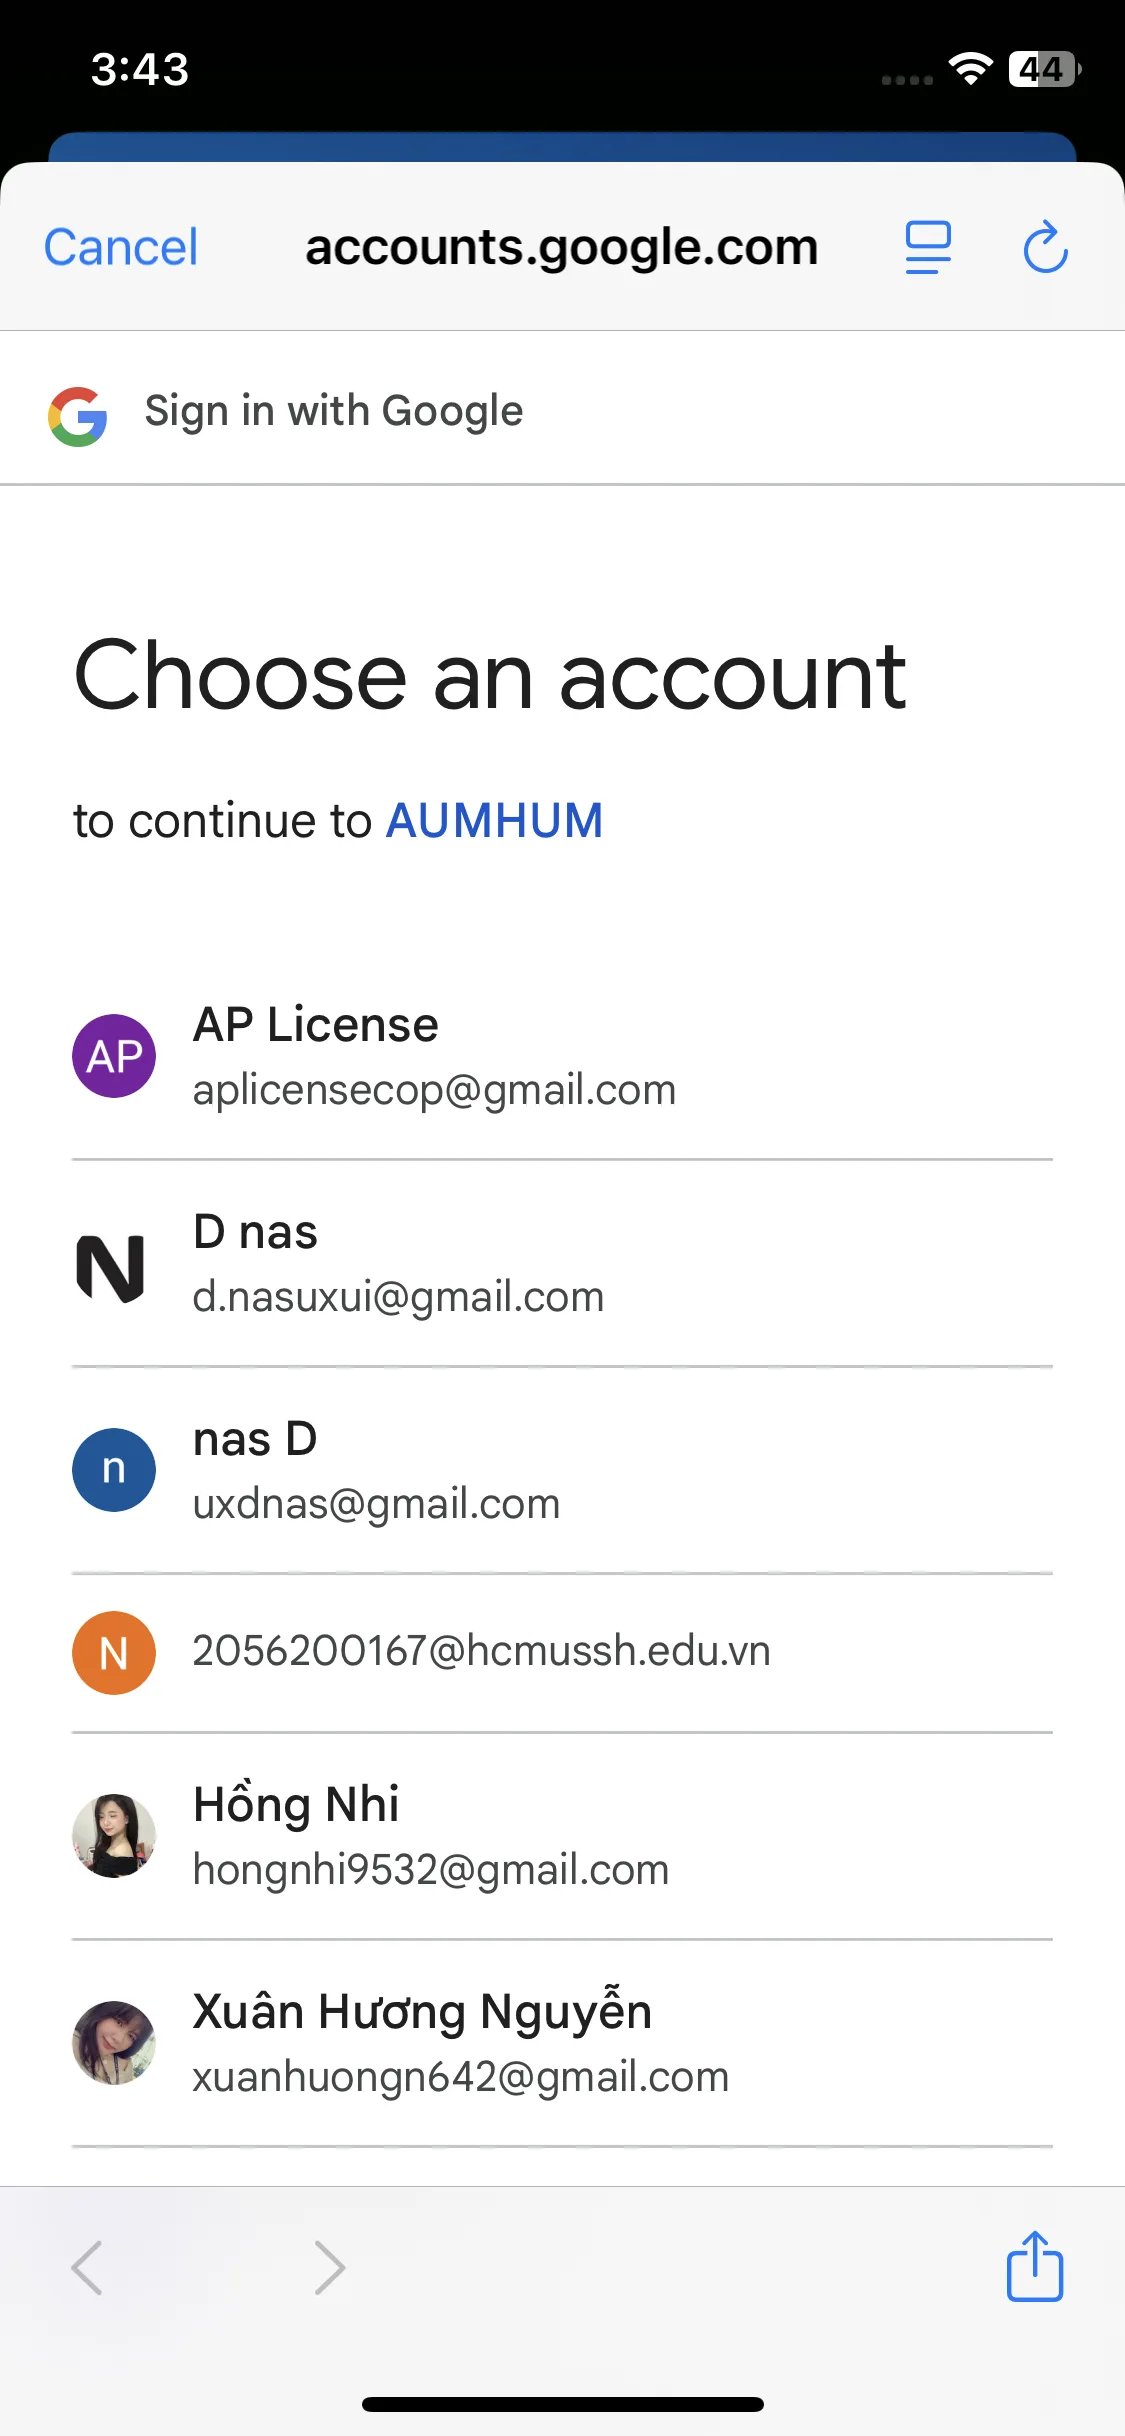This screenshot has height=2436, width=1125.
Task: Go forward with right chevron arrow
Action: coord(329,2267)
